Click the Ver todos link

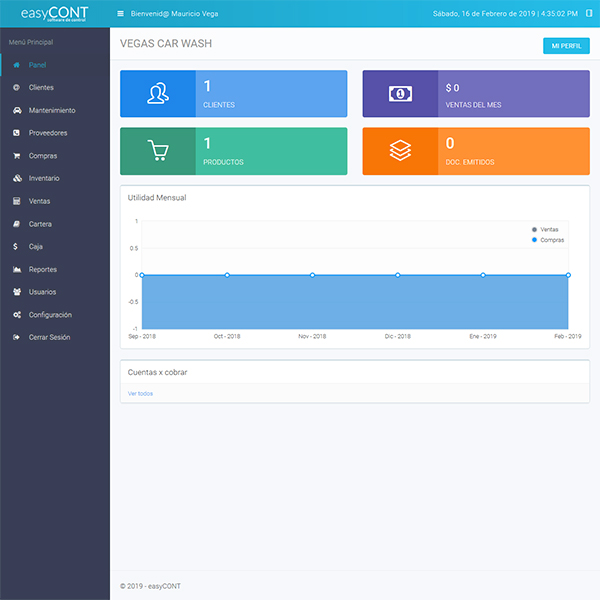tap(140, 394)
